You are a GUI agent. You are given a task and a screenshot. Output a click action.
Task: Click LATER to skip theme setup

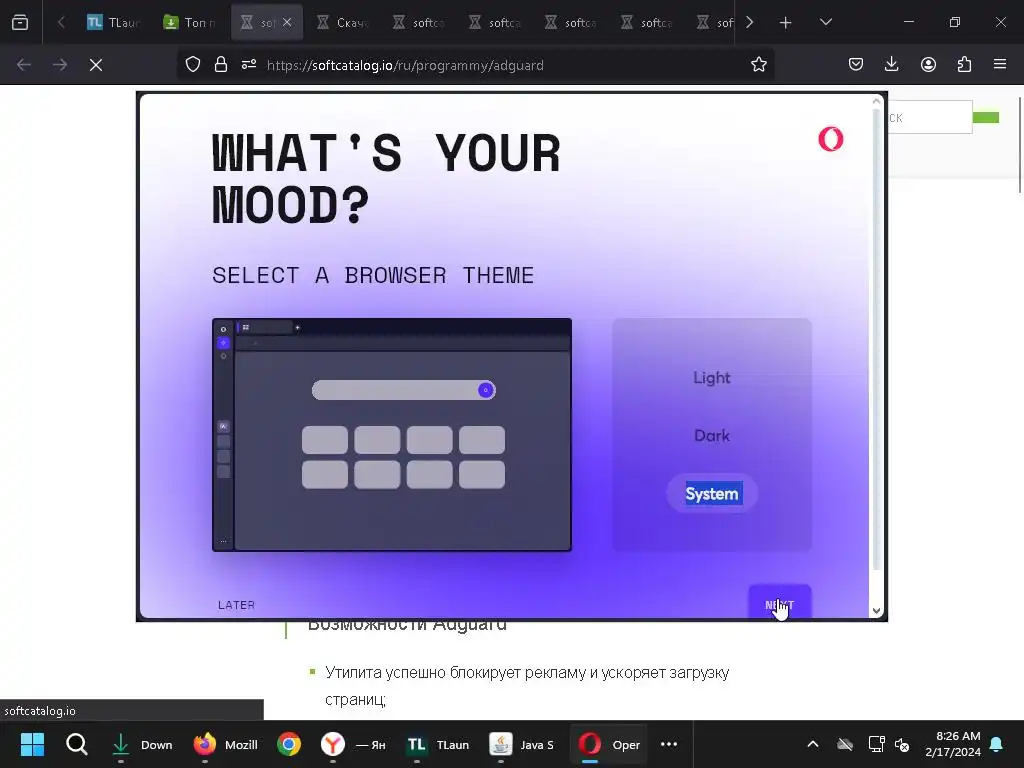[x=236, y=605]
